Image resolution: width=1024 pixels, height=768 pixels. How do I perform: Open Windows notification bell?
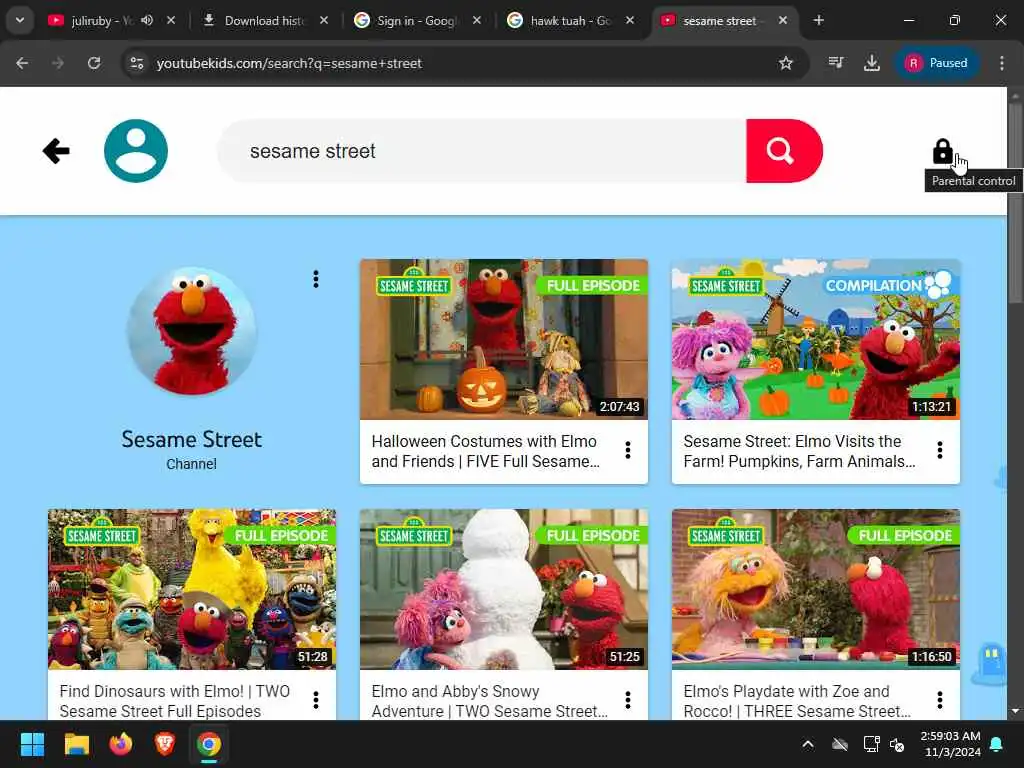tap(997, 744)
